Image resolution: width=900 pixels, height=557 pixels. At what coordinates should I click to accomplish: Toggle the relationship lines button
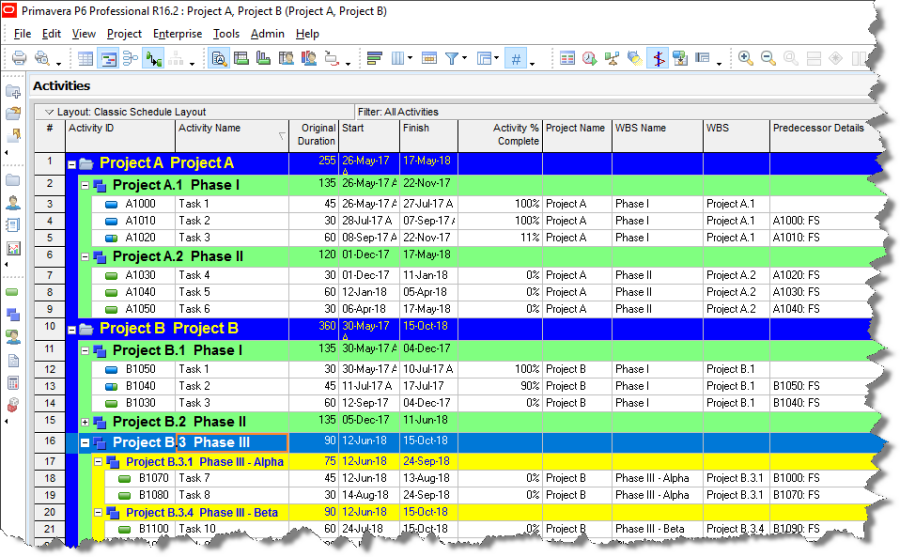[x=153, y=58]
